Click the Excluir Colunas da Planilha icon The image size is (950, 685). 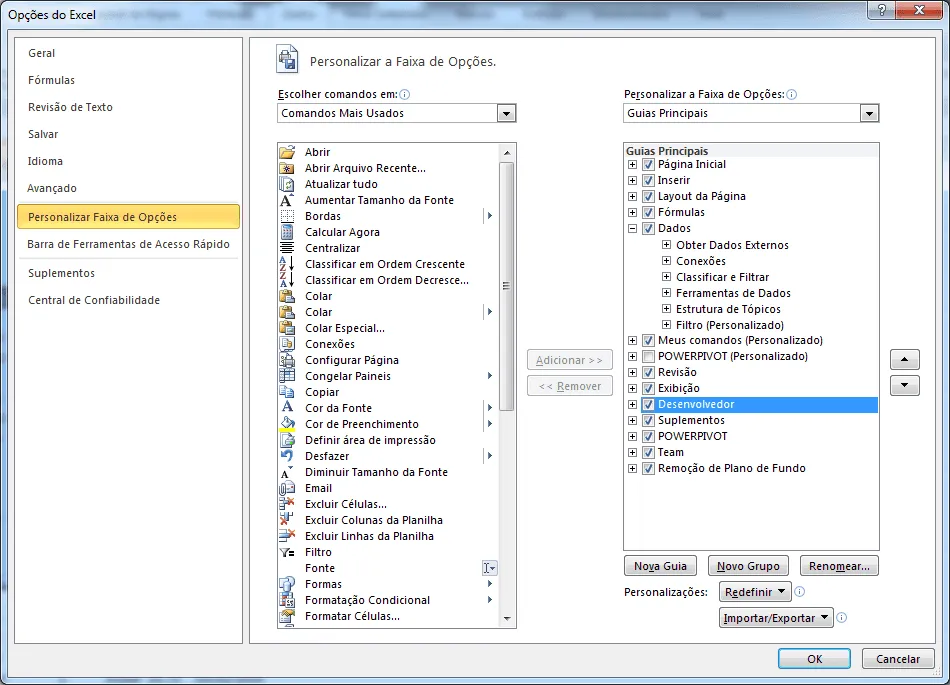[287, 520]
